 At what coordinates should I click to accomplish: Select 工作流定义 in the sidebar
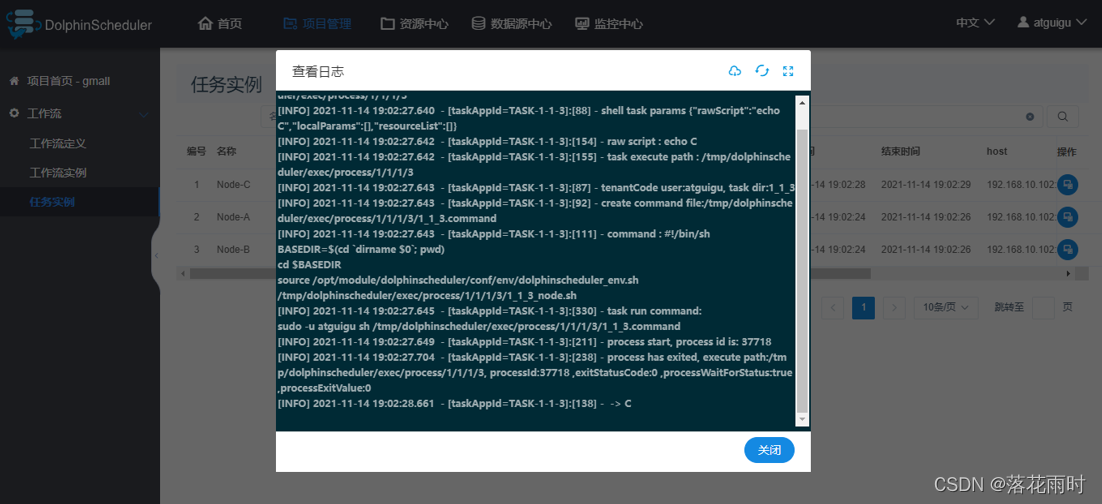click(58, 143)
